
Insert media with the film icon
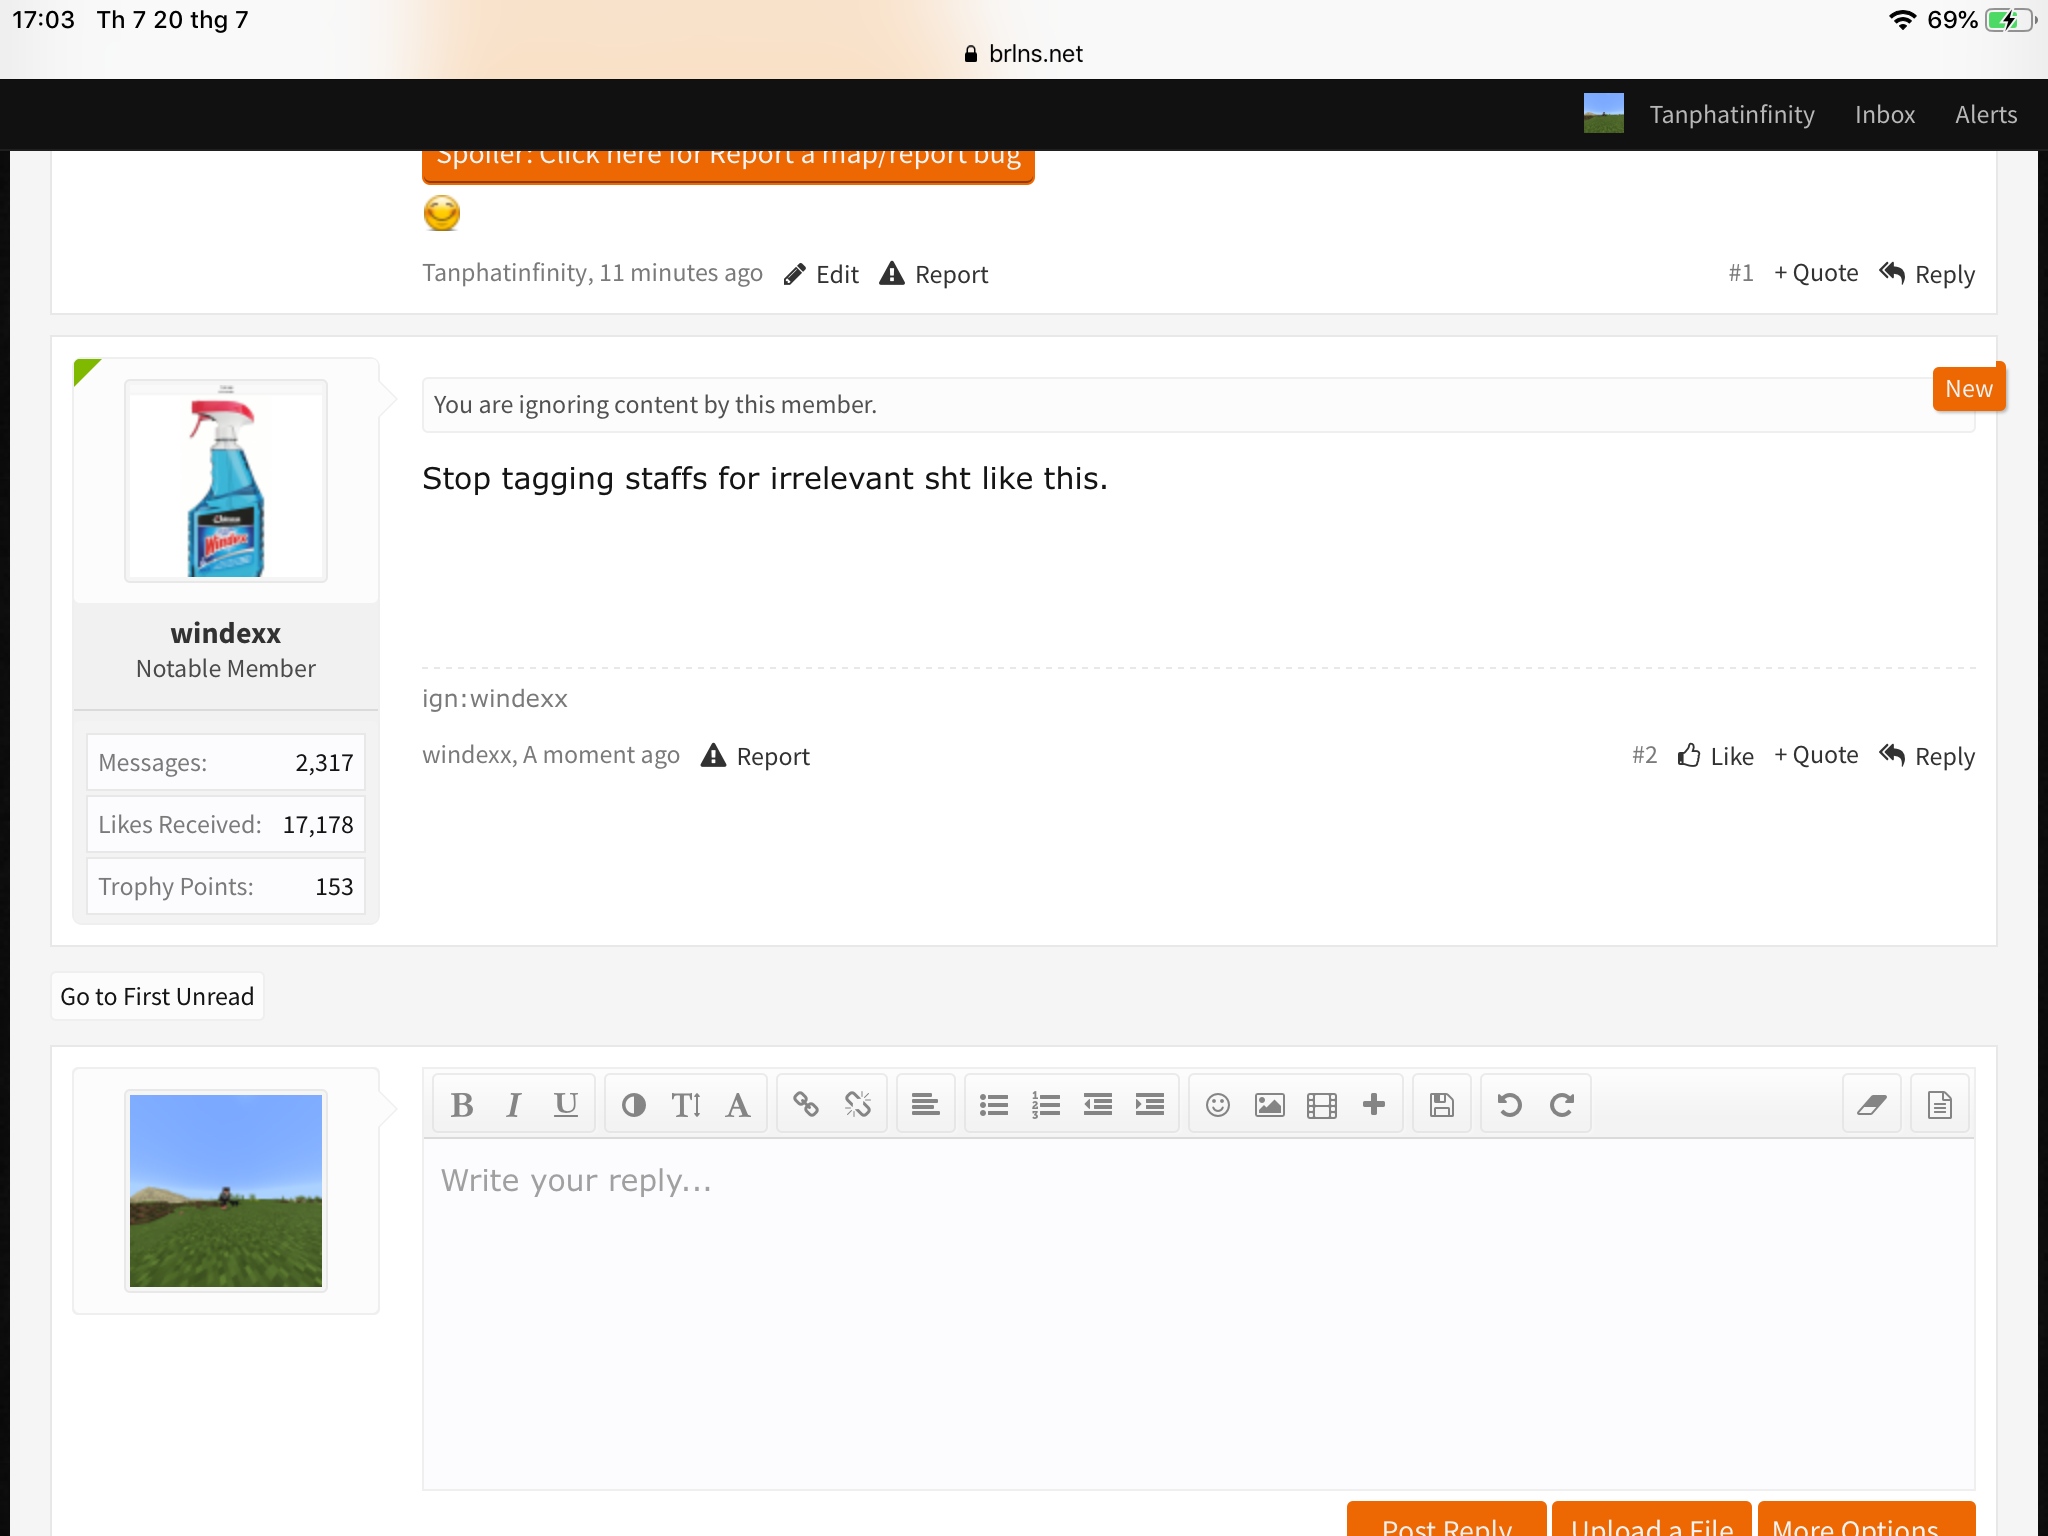1322,1104
